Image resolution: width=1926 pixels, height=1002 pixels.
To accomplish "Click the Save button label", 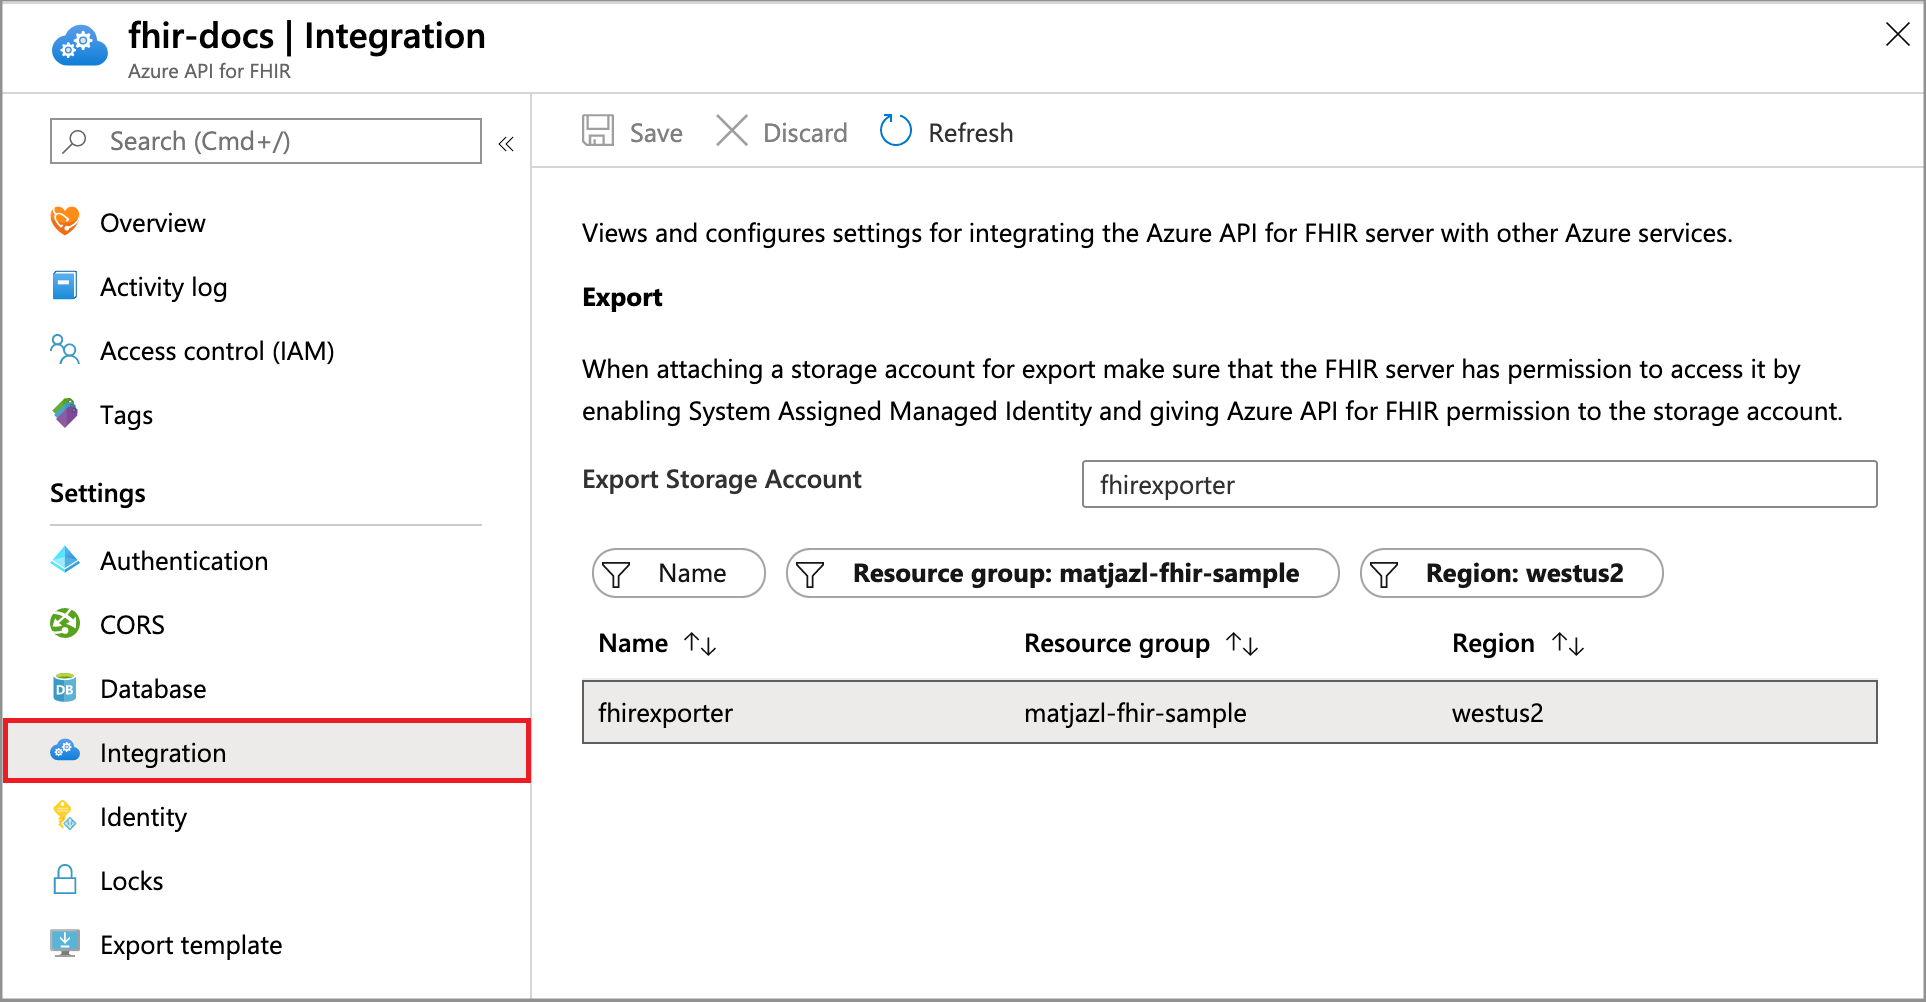I will click(x=656, y=133).
